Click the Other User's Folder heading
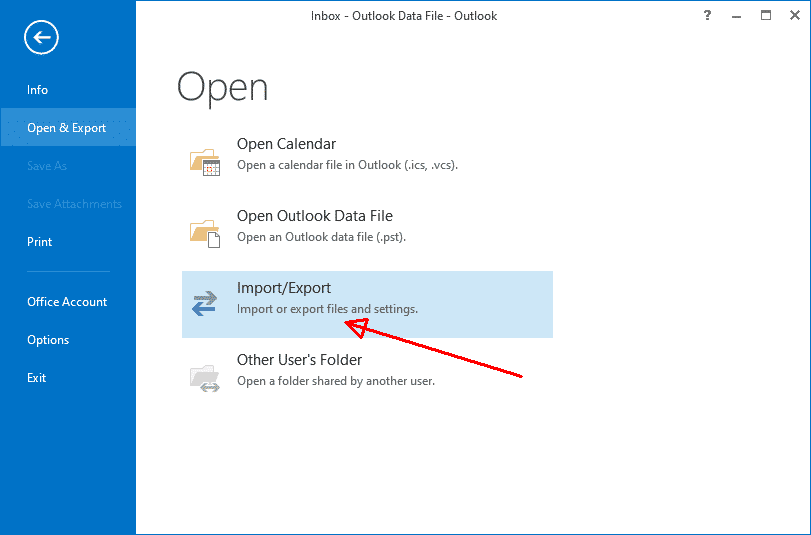The width and height of the screenshot is (811, 535). [299, 360]
